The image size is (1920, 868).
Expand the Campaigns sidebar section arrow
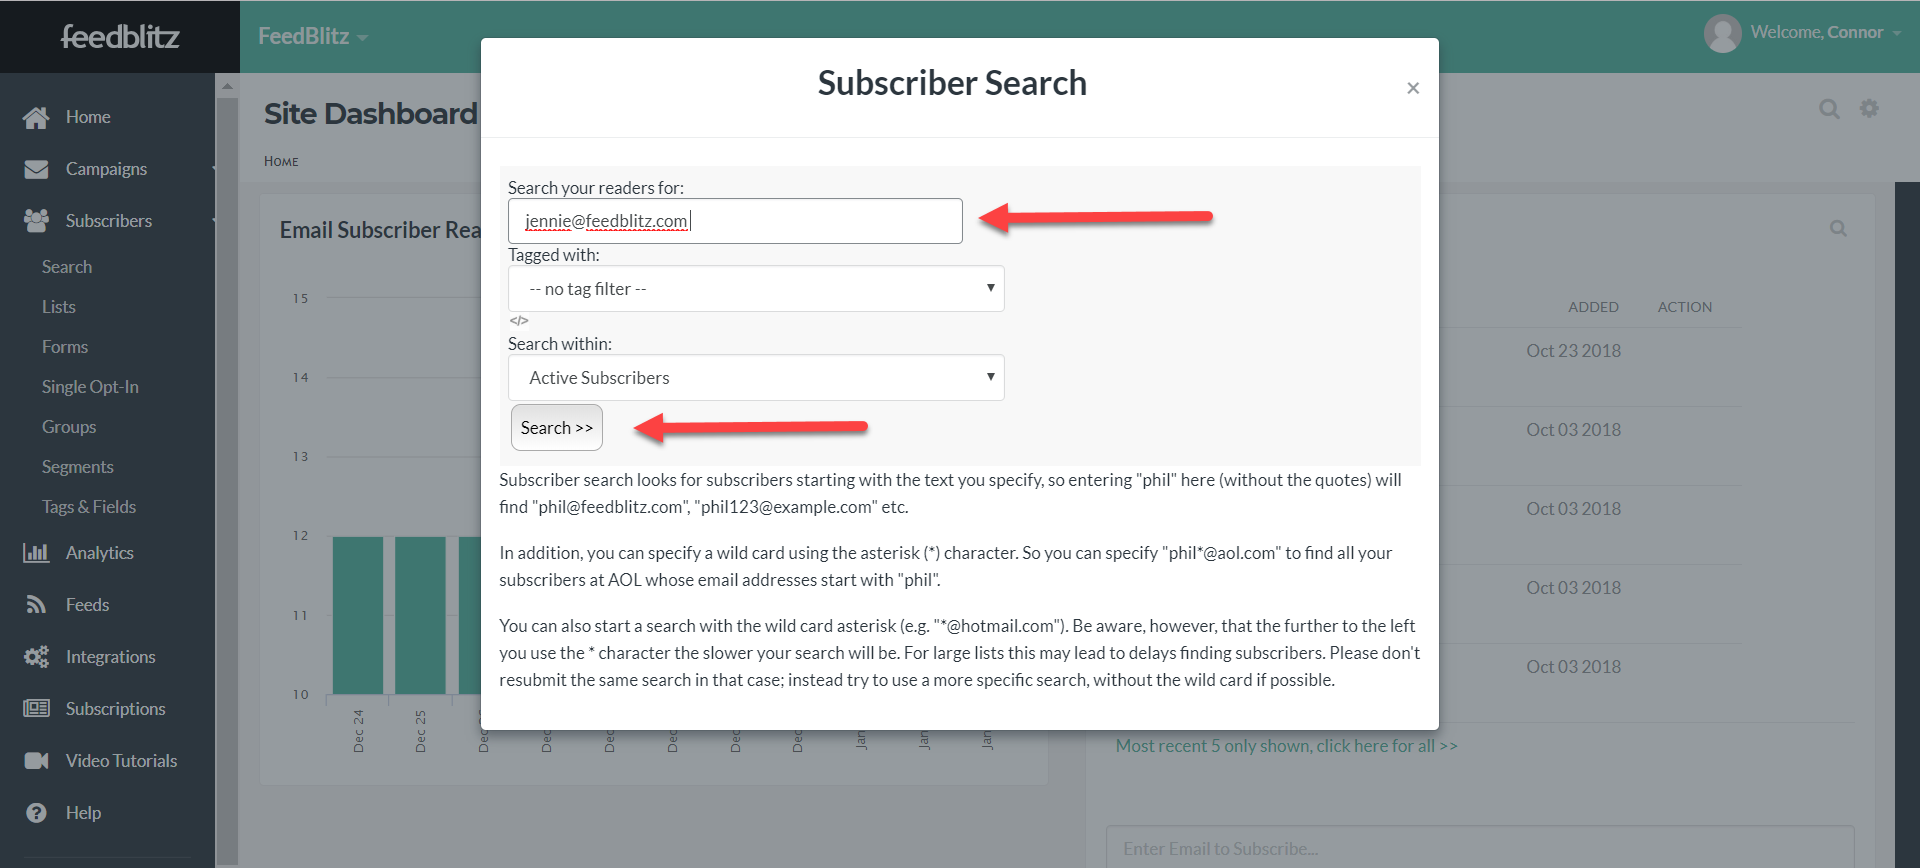pyautogui.click(x=214, y=169)
